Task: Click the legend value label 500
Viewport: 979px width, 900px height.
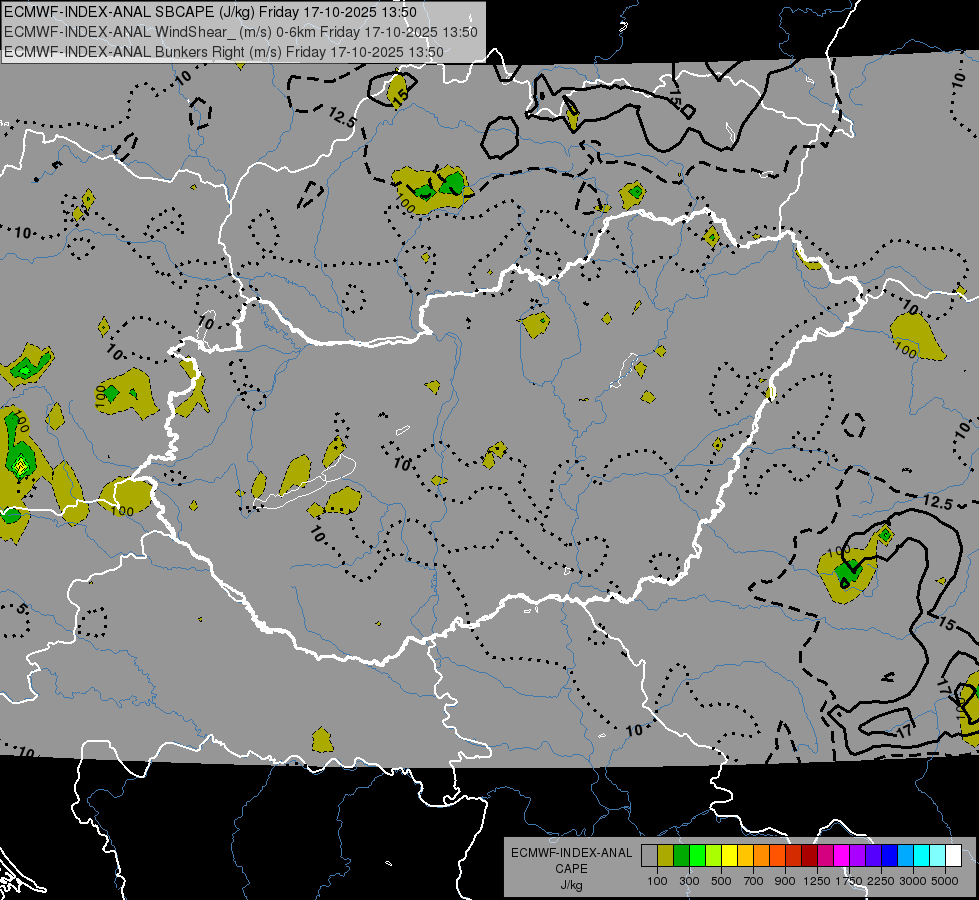Action: [x=722, y=881]
